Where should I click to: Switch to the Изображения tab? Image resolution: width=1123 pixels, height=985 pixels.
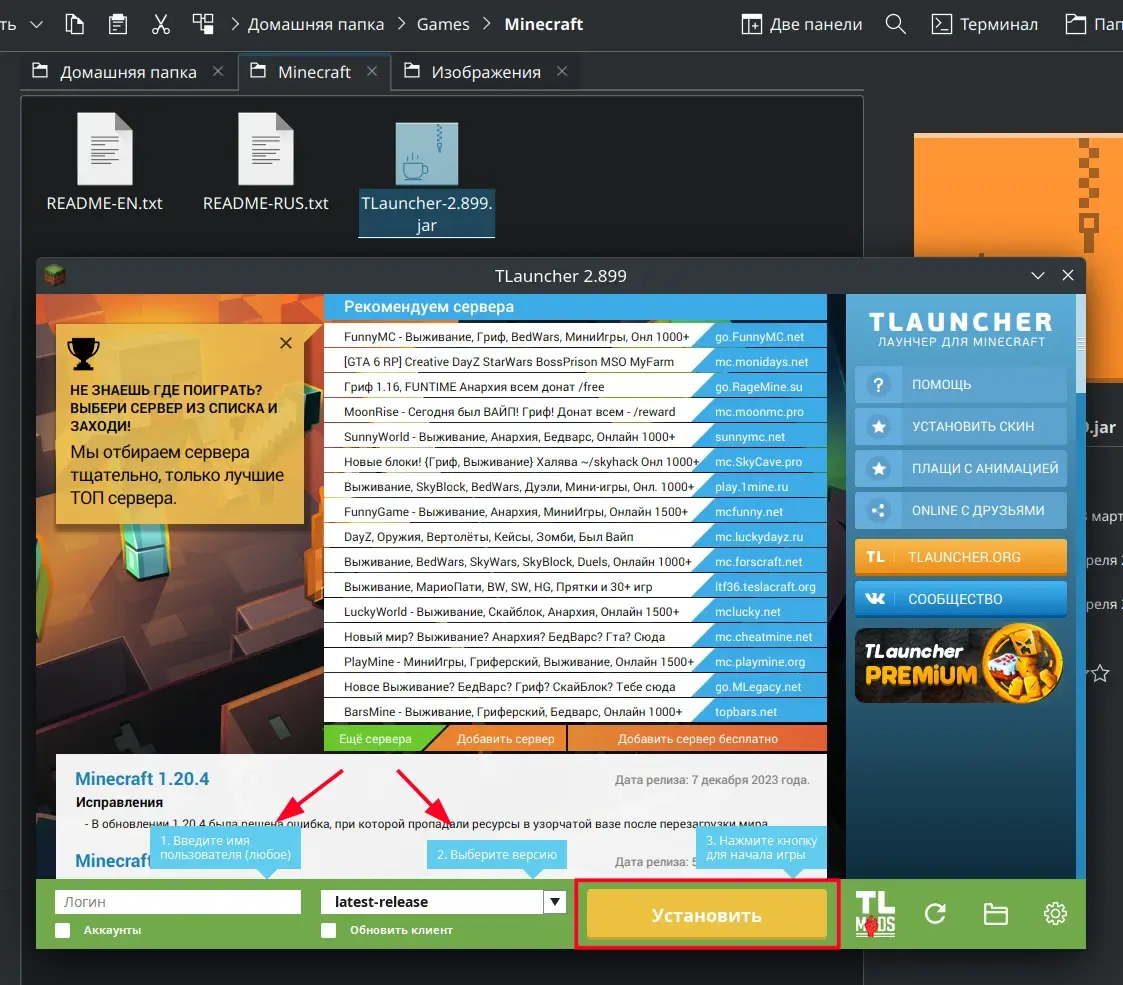[x=485, y=72]
